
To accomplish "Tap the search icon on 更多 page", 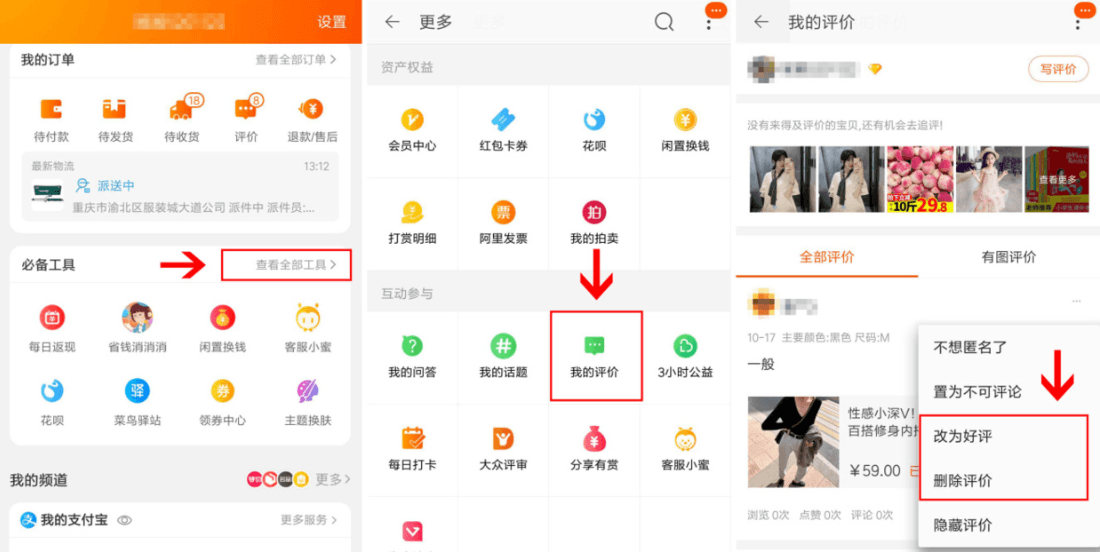I will pos(664,22).
